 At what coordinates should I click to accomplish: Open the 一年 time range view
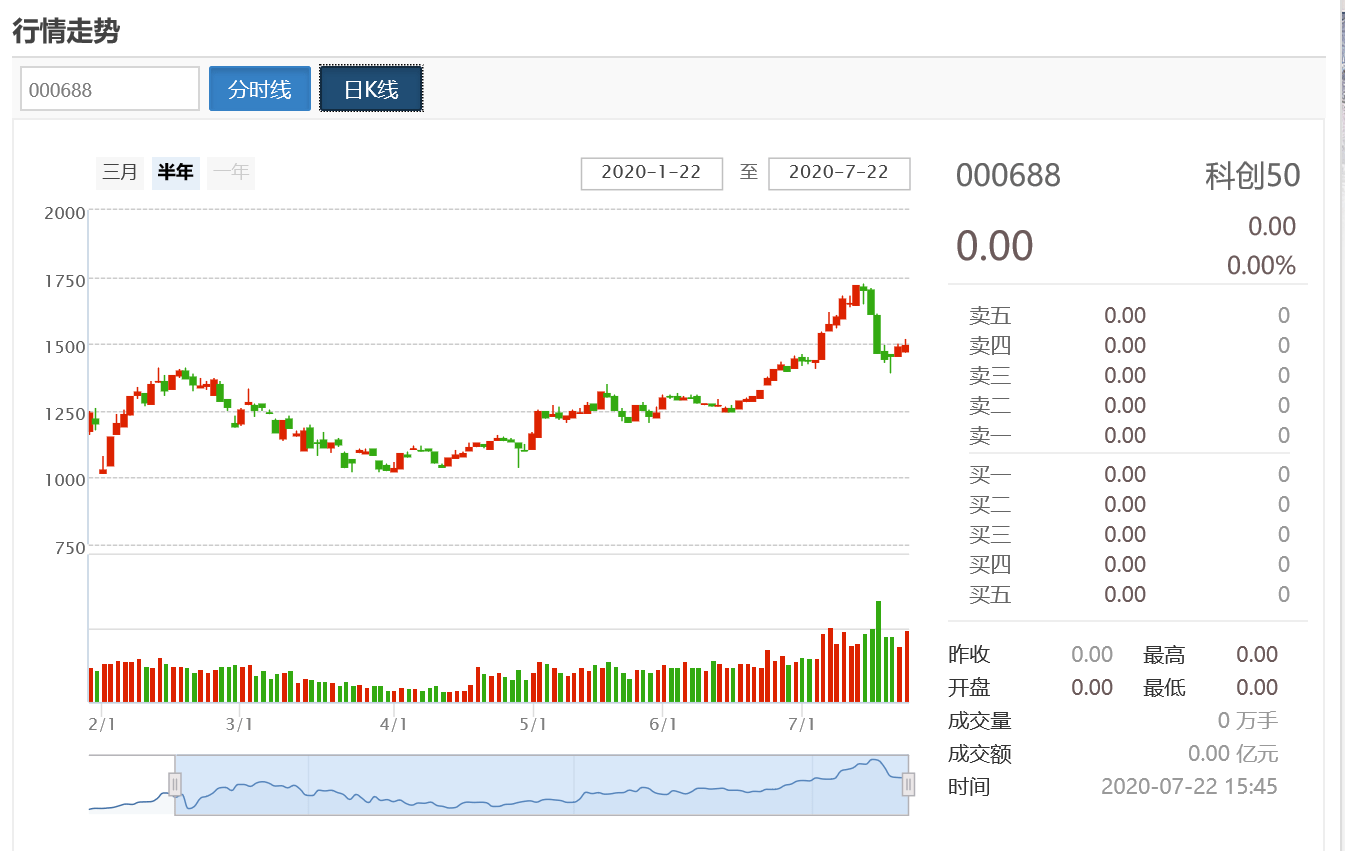(230, 171)
